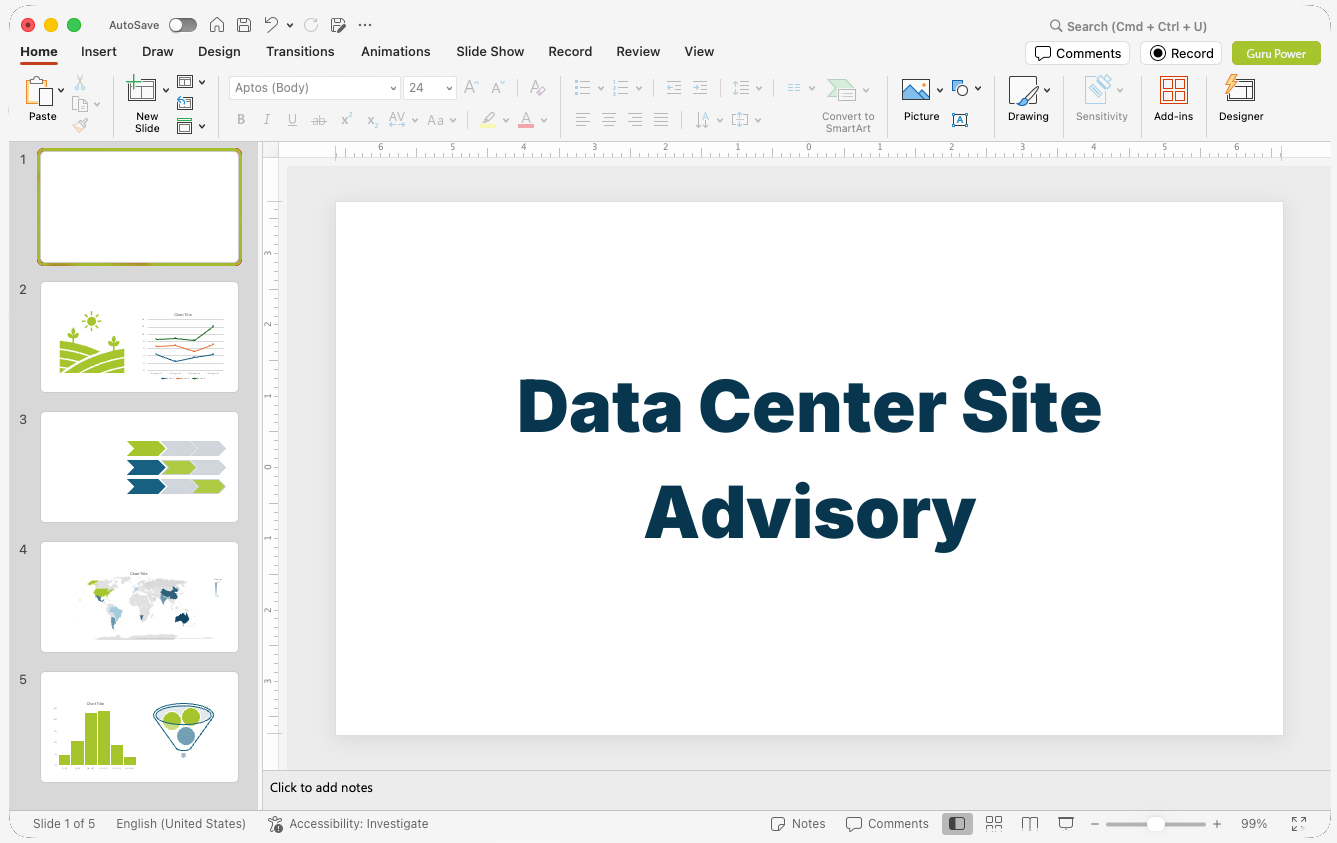Viewport: 1337px width, 843px height.
Task: Click Comments in the status bar
Action: (887, 824)
